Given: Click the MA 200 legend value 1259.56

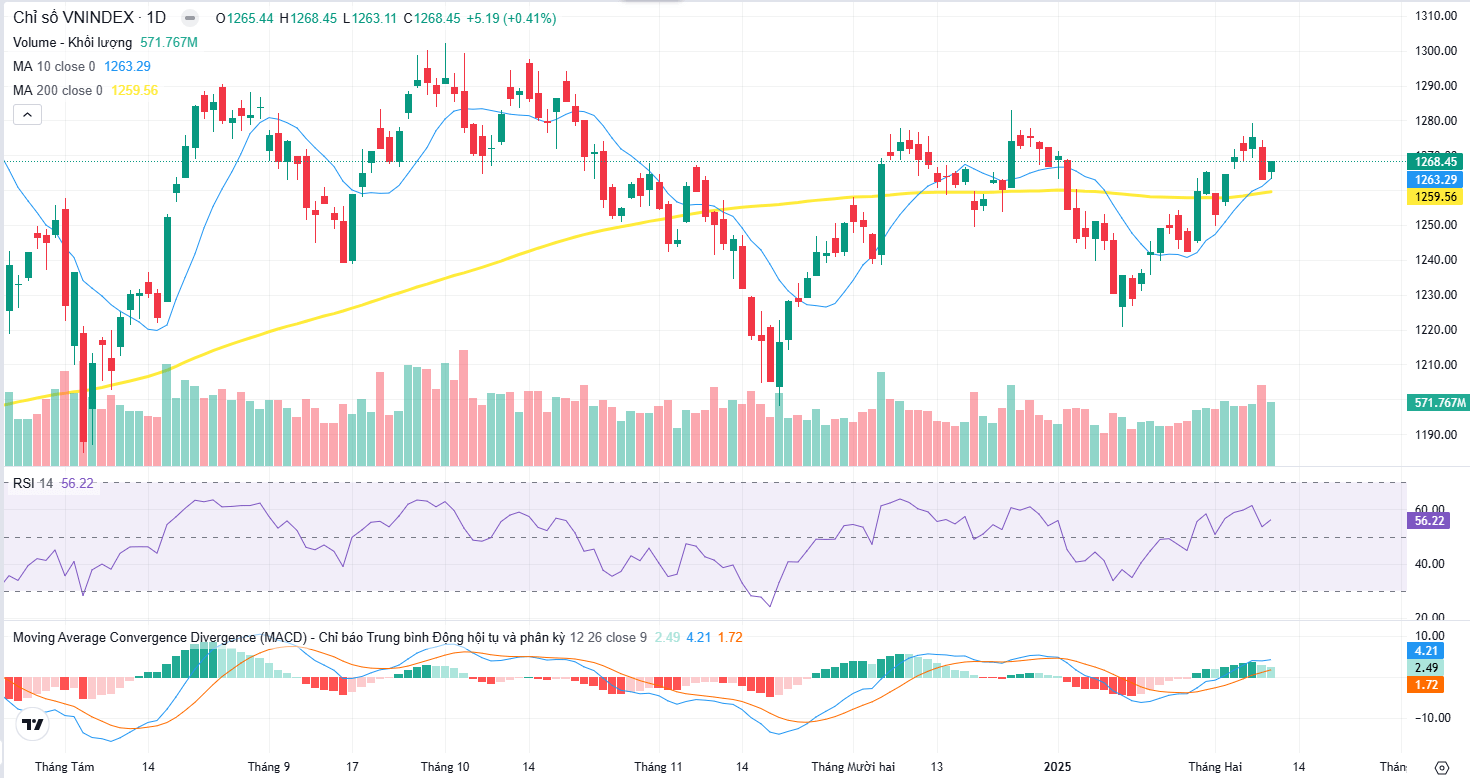Looking at the screenshot, I should pos(134,90).
